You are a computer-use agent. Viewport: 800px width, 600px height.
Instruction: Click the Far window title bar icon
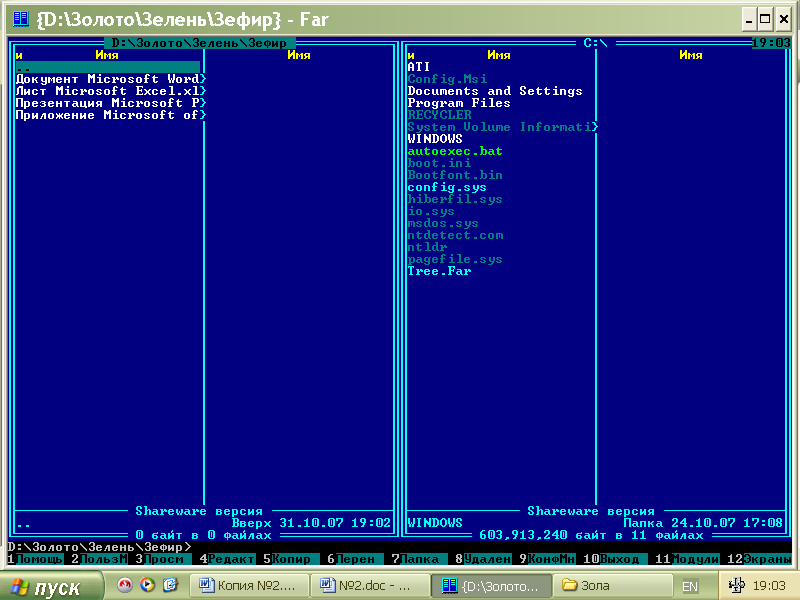(x=21, y=19)
